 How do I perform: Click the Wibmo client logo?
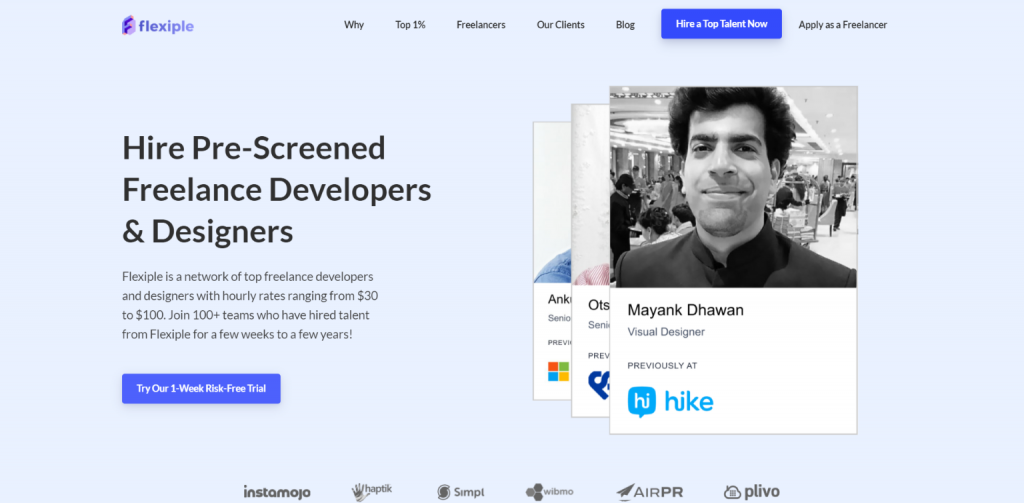pyautogui.click(x=549, y=492)
